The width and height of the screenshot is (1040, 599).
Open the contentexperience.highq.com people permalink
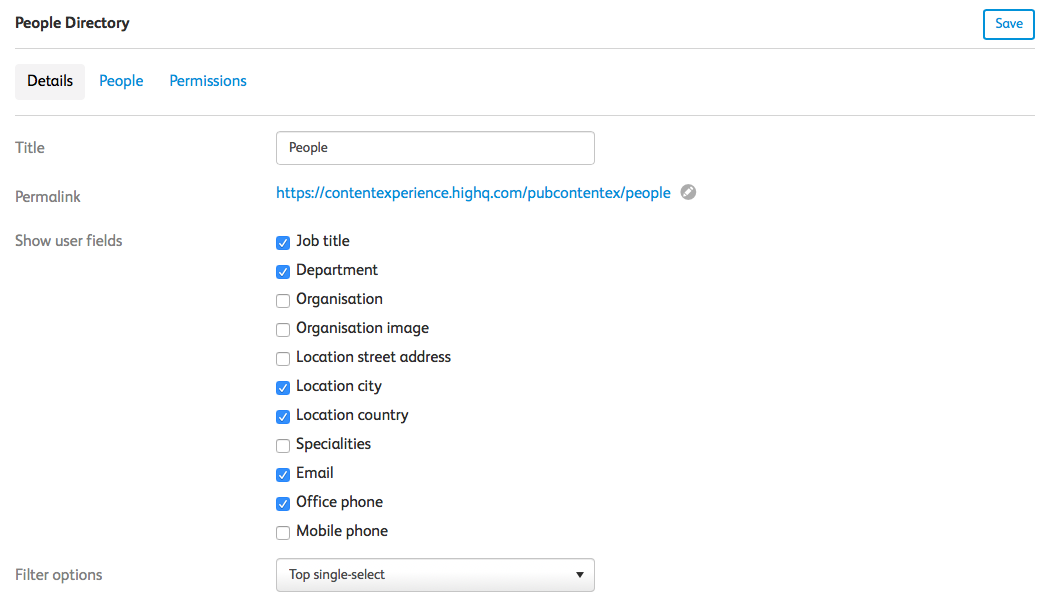tap(473, 193)
